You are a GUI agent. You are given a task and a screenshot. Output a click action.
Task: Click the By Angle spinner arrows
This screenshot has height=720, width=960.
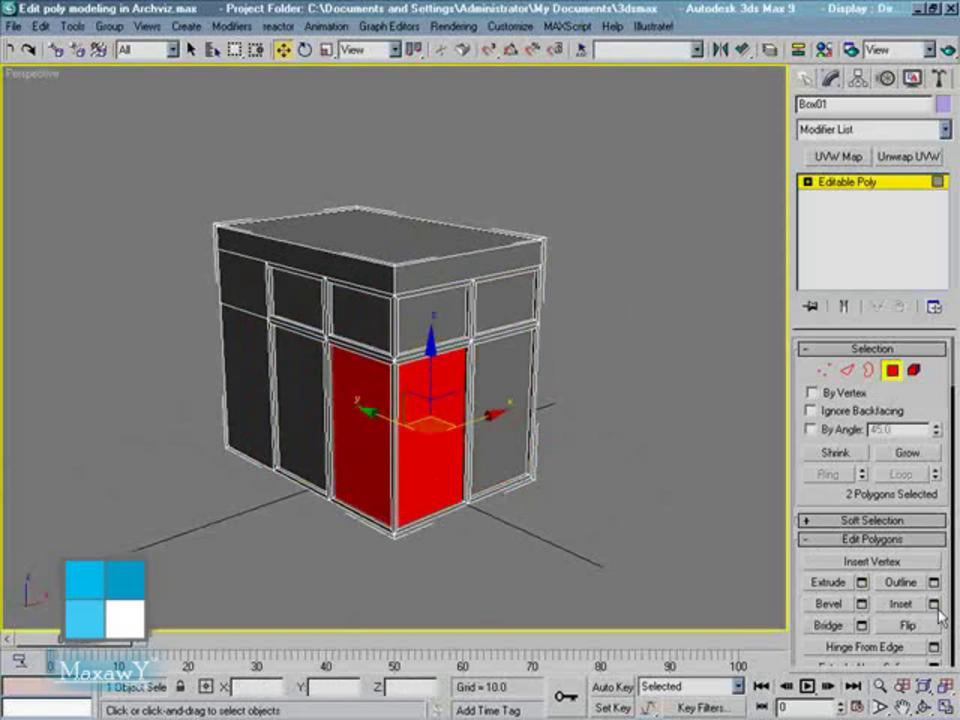(x=936, y=429)
